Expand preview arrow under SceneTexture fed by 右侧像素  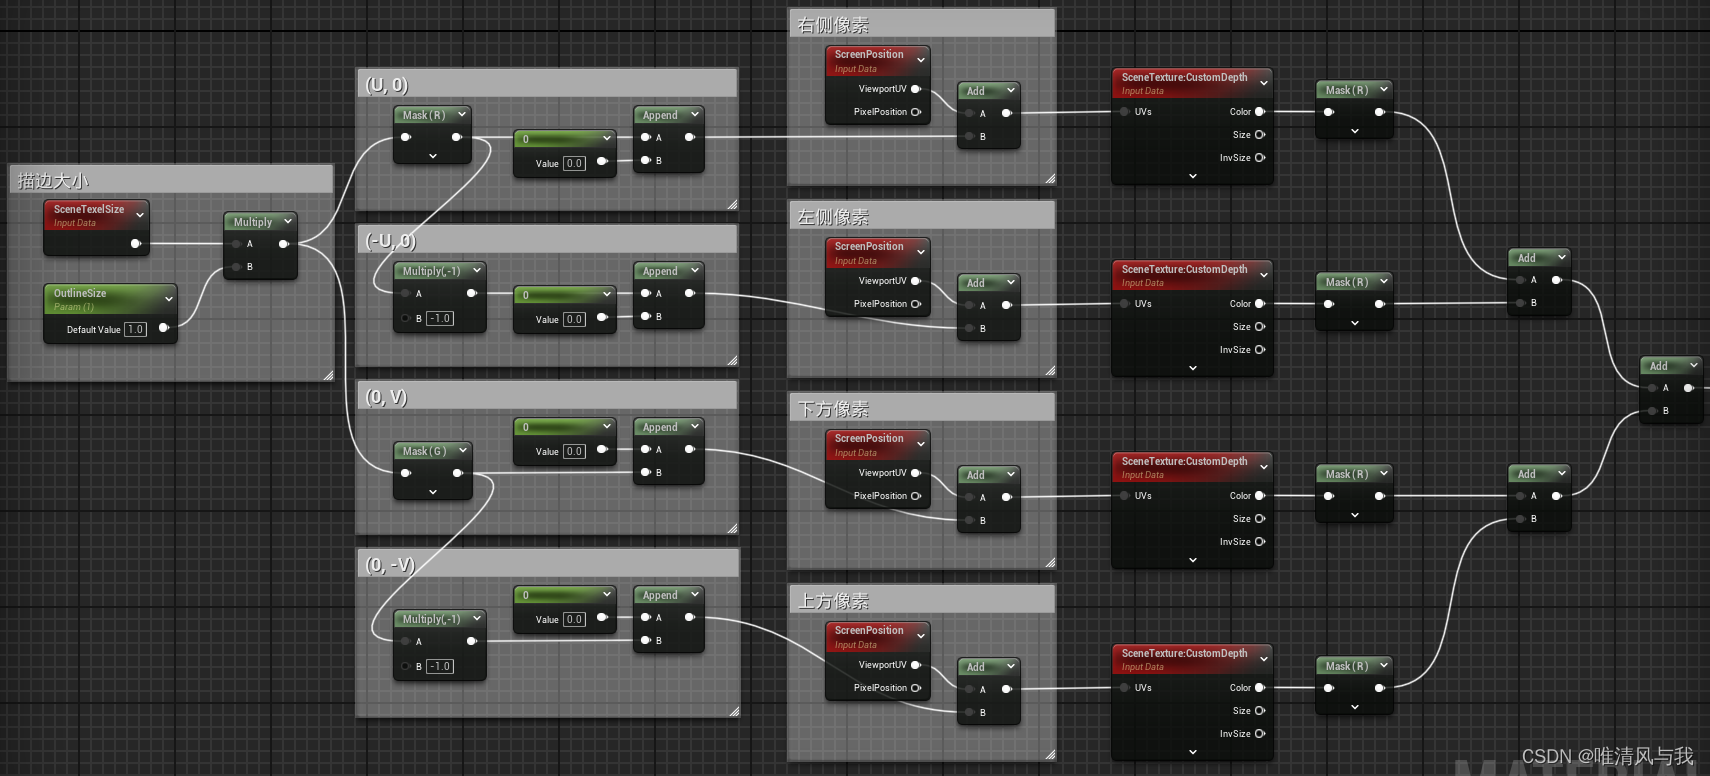point(1192,176)
